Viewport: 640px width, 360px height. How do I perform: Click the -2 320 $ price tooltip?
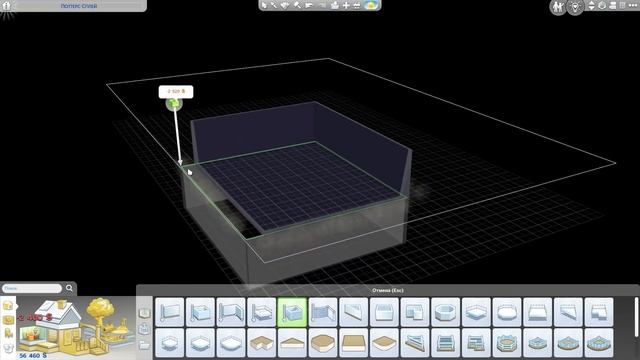[x=176, y=91]
